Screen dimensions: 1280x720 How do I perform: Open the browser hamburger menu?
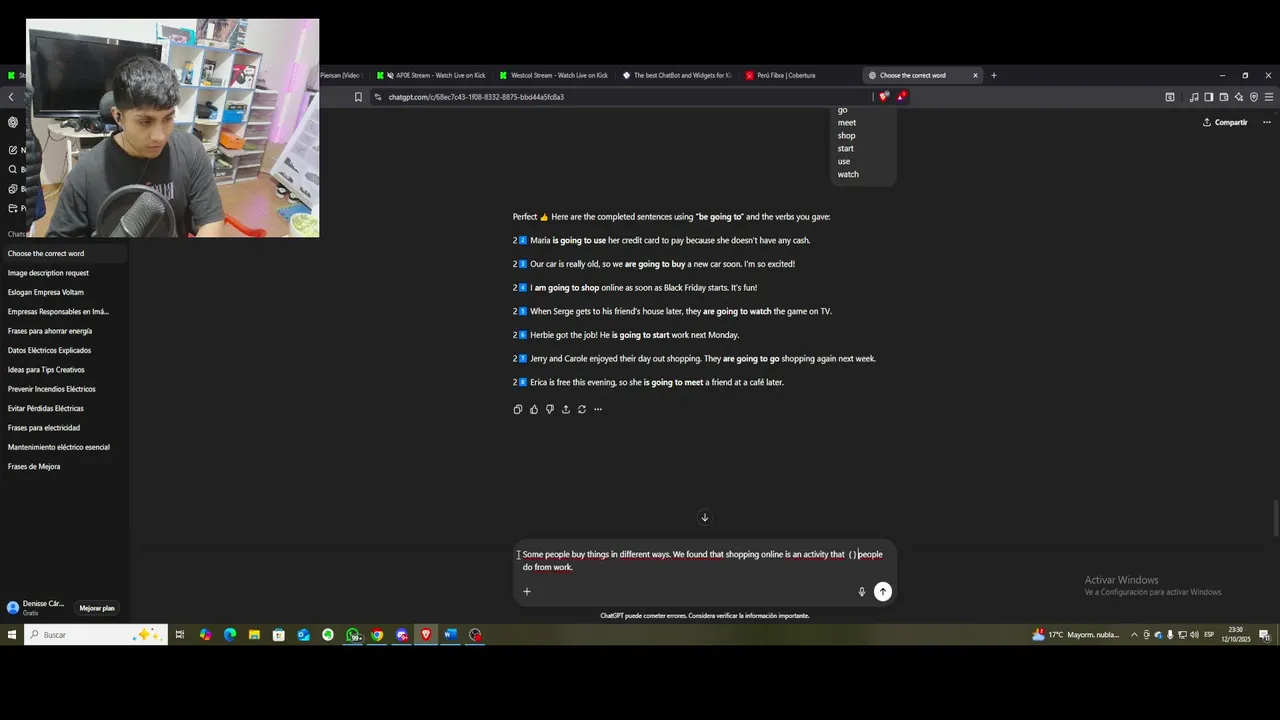[x=1269, y=97]
